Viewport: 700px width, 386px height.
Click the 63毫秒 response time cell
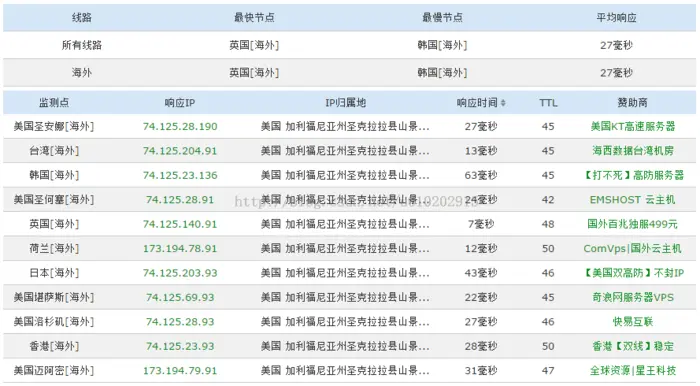[x=481, y=175]
